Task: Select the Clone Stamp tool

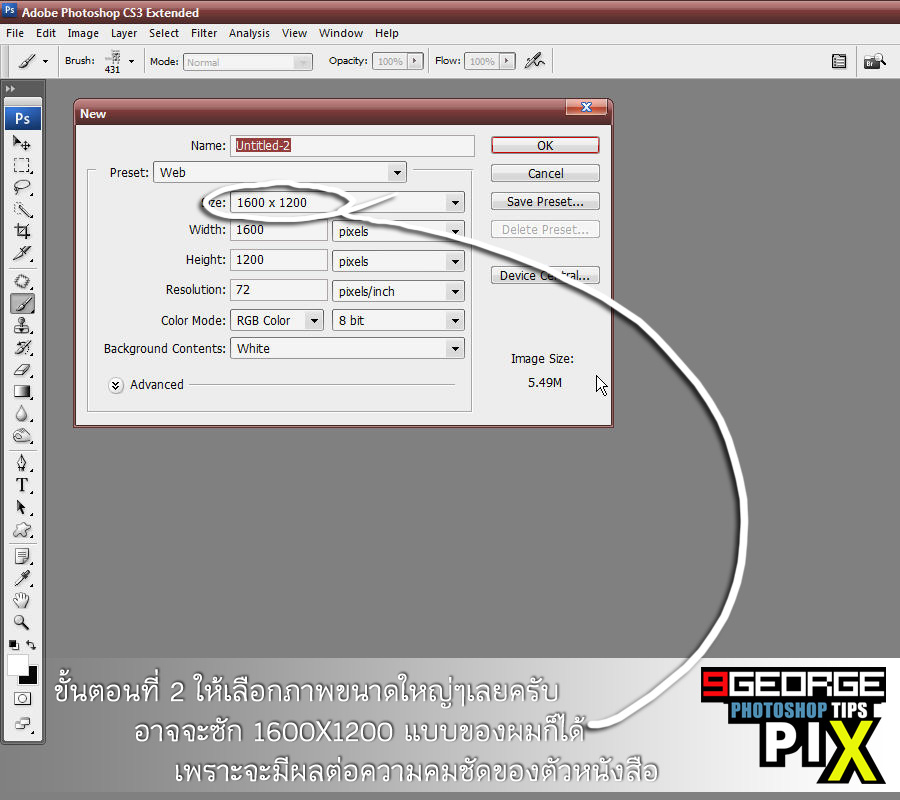Action: (x=22, y=325)
